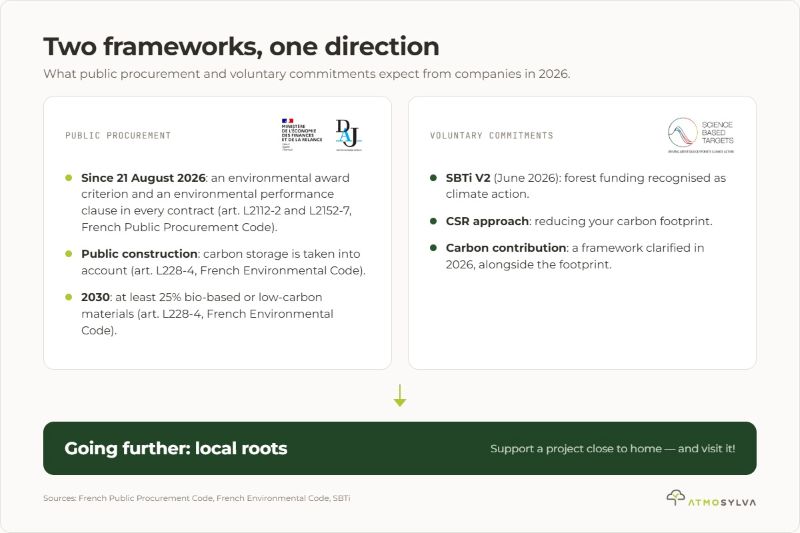Click the Science Based Targets logo
This screenshot has width=800, height=533.
point(701,135)
